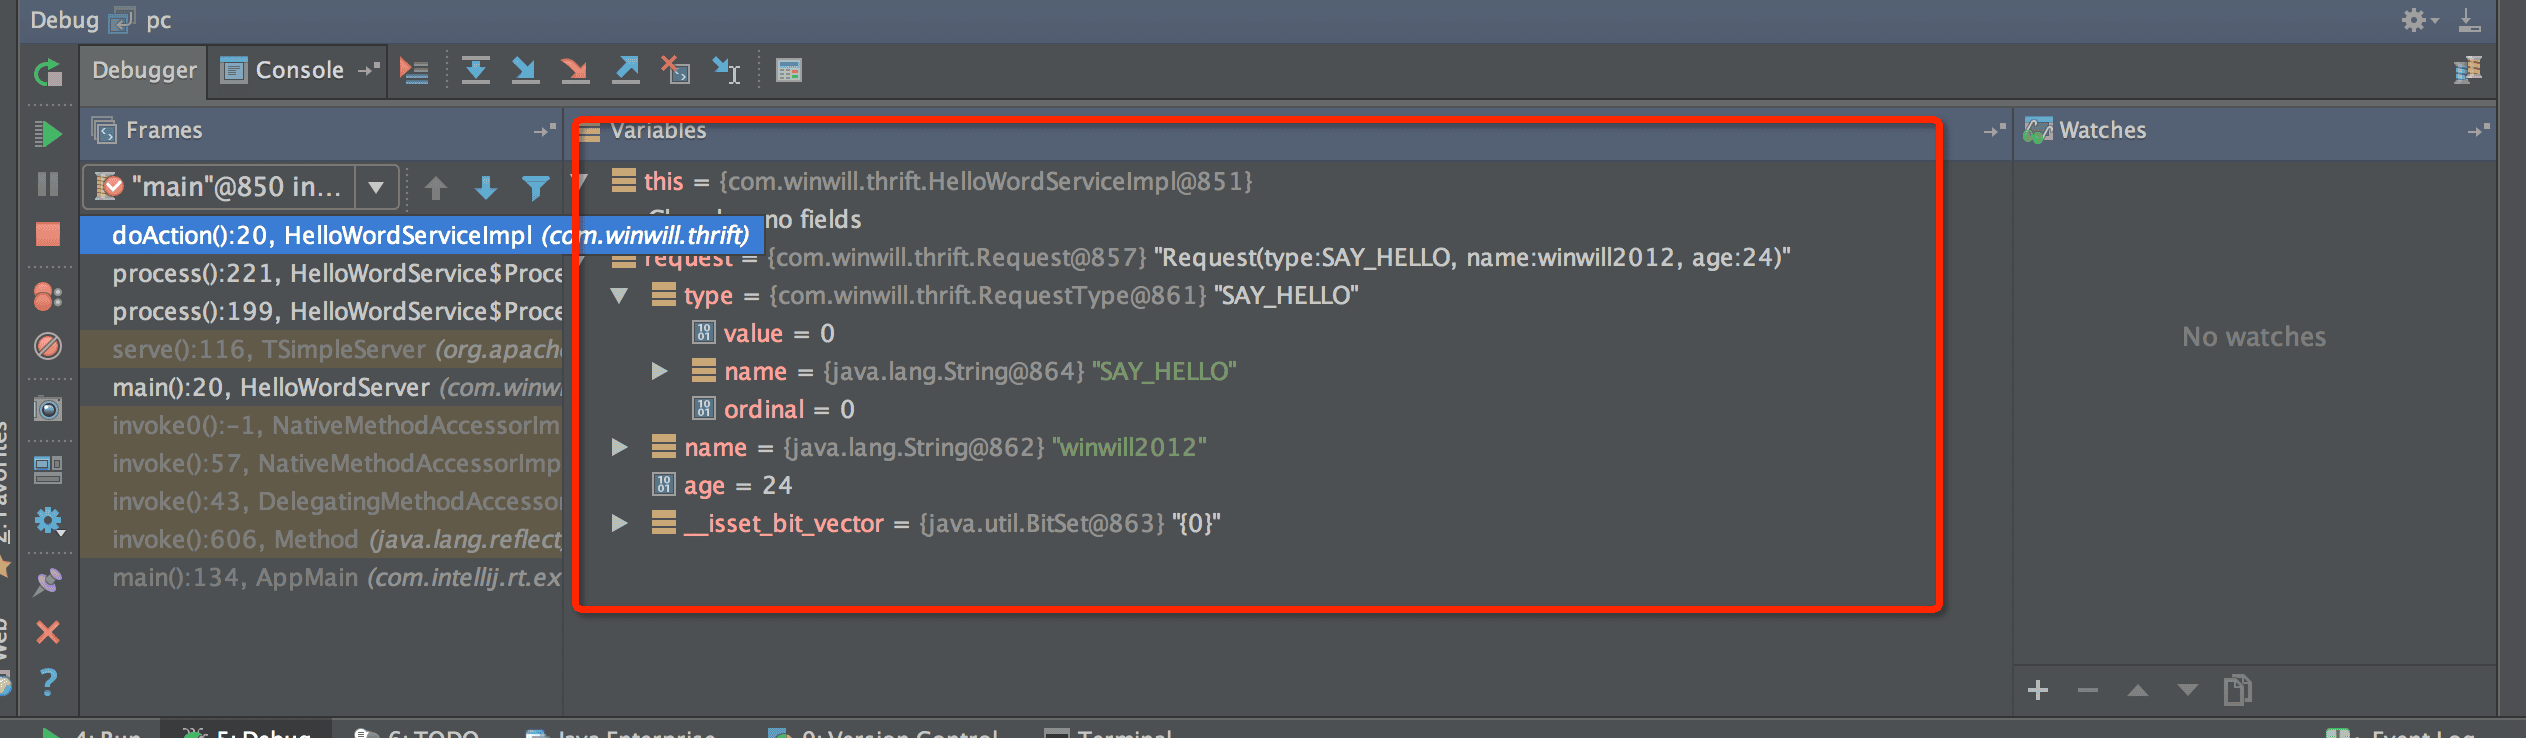Click the Watches panel header
The width and height of the screenshot is (2526, 738).
click(x=2254, y=131)
